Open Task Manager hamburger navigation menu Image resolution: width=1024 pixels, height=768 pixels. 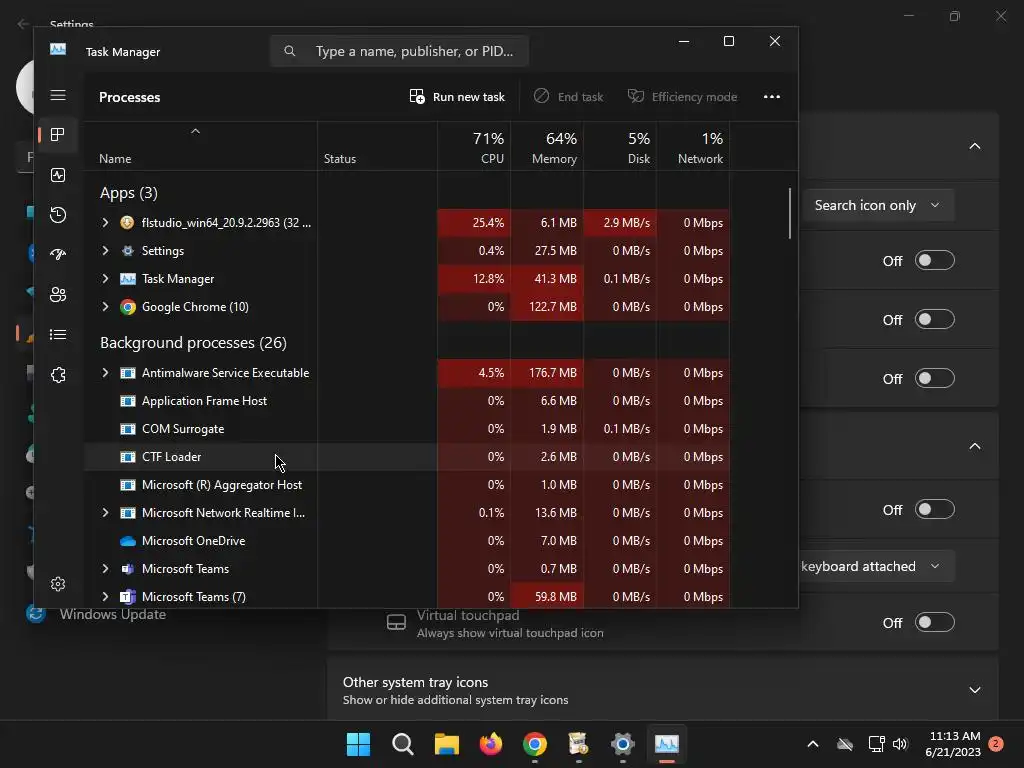click(x=58, y=95)
